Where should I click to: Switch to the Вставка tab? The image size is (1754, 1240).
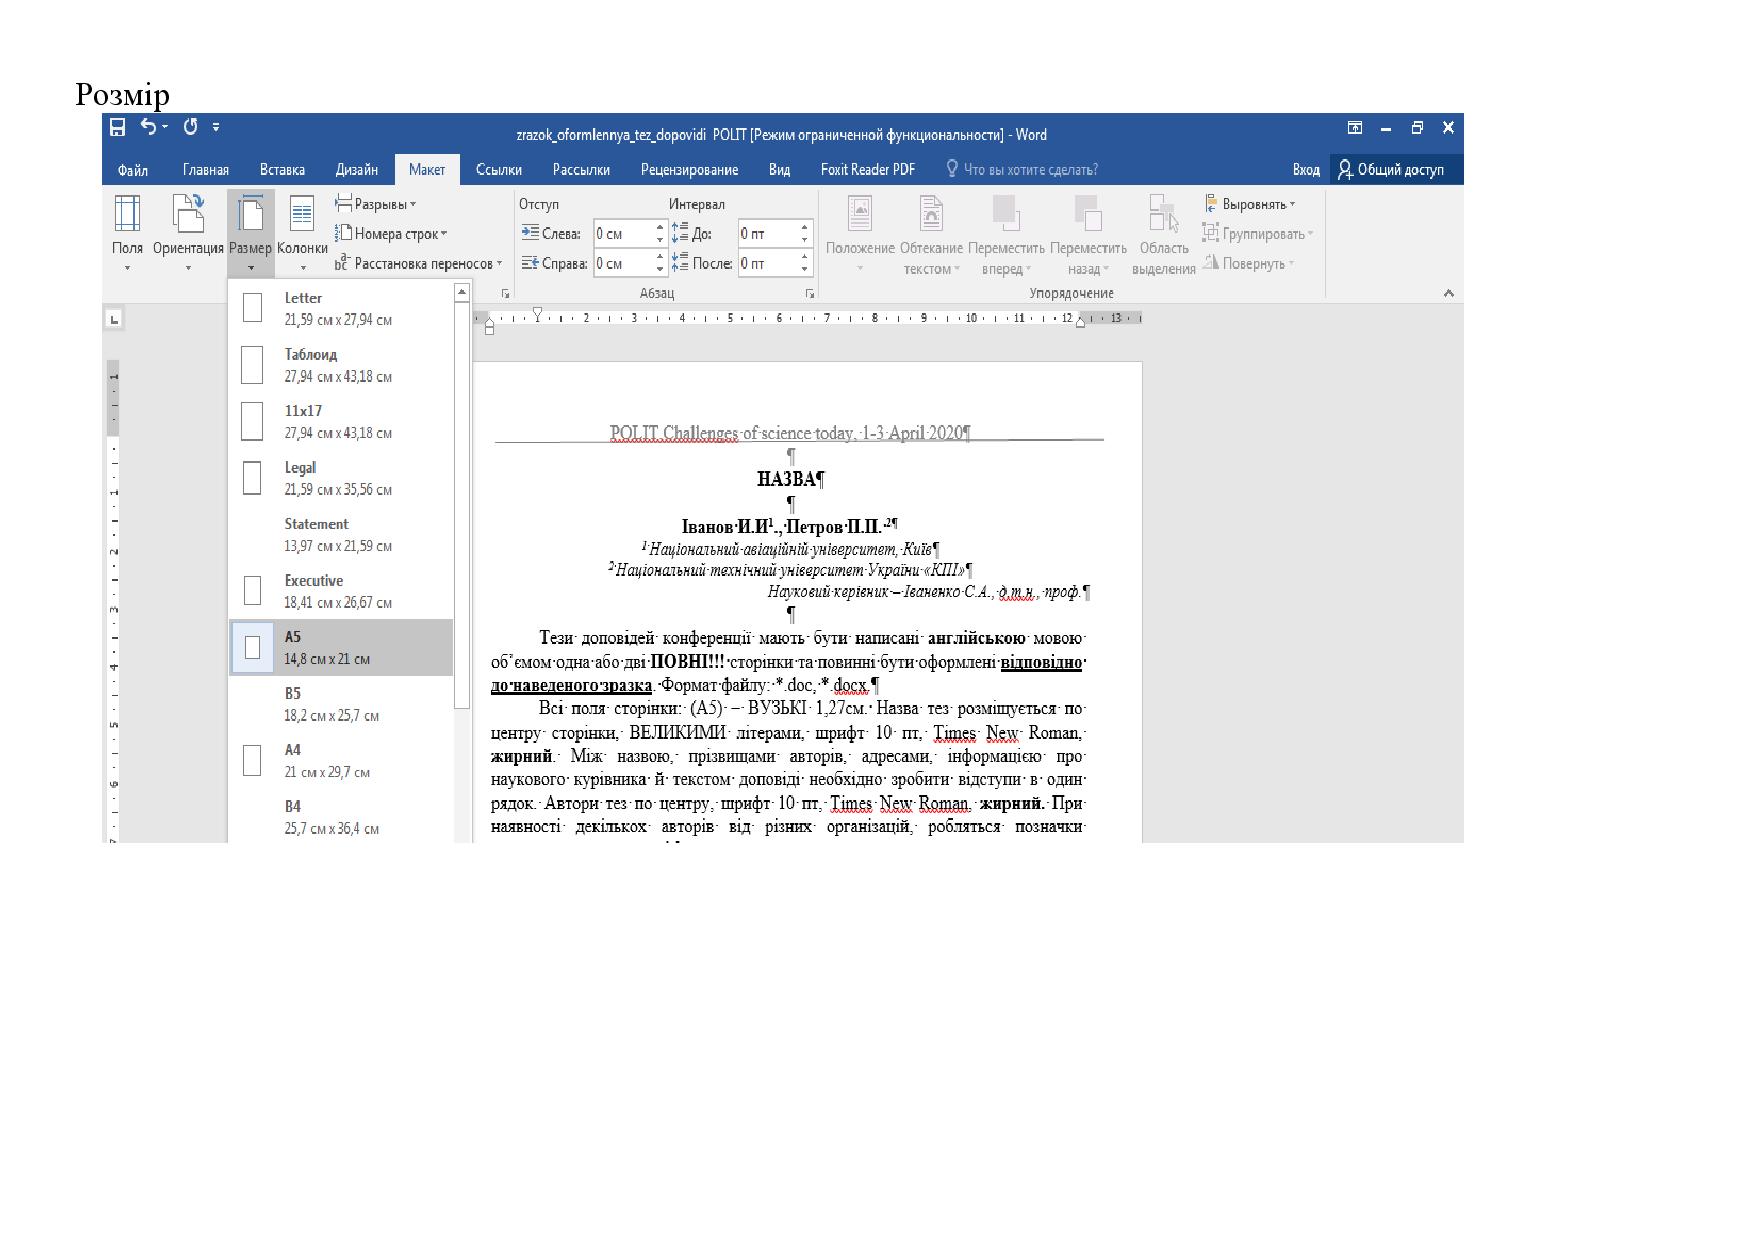[282, 170]
